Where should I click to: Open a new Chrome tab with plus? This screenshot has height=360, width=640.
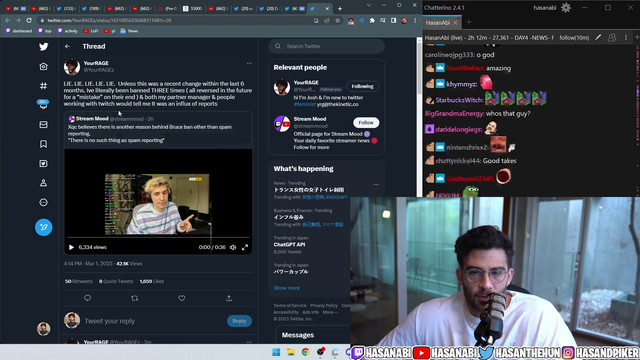340,9
